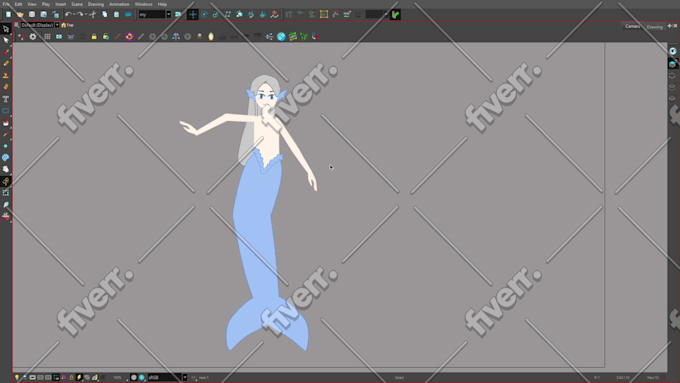Image resolution: width=680 pixels, height=383 pixels.
Task: Click the blue globe icon in camera toolbar
Action: tap(281, 37)
